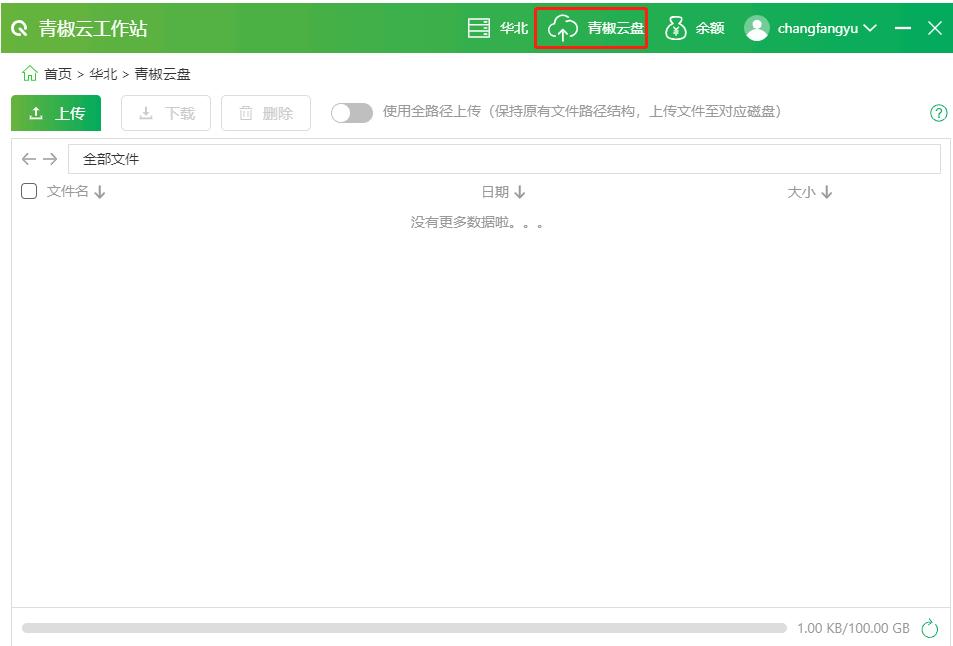953x646 pixels.
Task: Click the back arrow in file navigation
Action: click(x=29, y=159)
